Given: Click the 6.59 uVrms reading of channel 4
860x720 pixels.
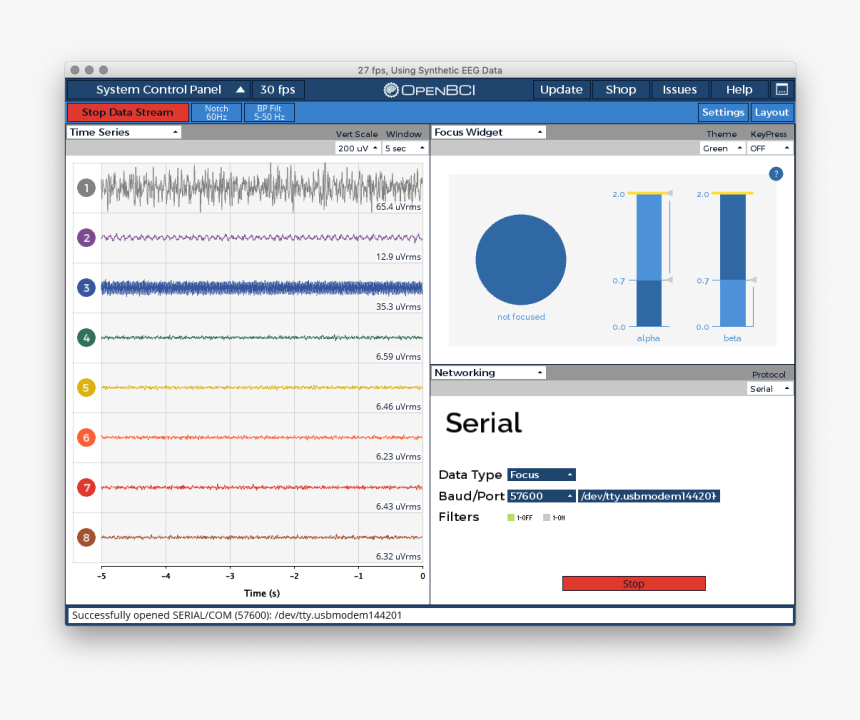Looking at the screenshot, I should (398, 356).
